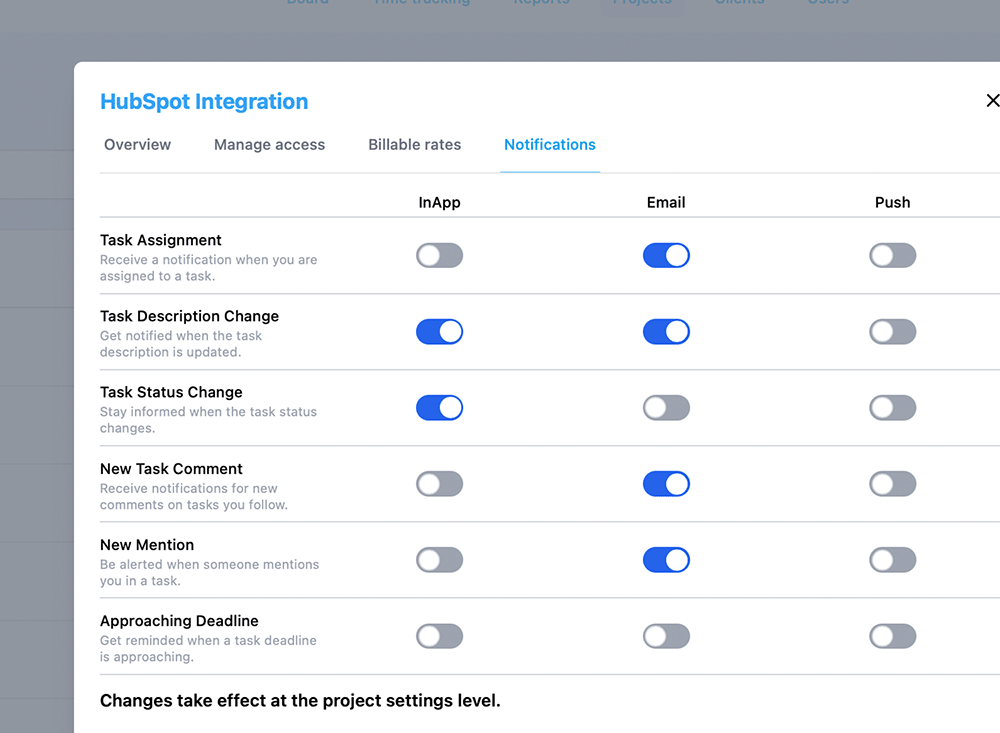
Task: Click the New Task Comment row title
Action: point(171,469)
